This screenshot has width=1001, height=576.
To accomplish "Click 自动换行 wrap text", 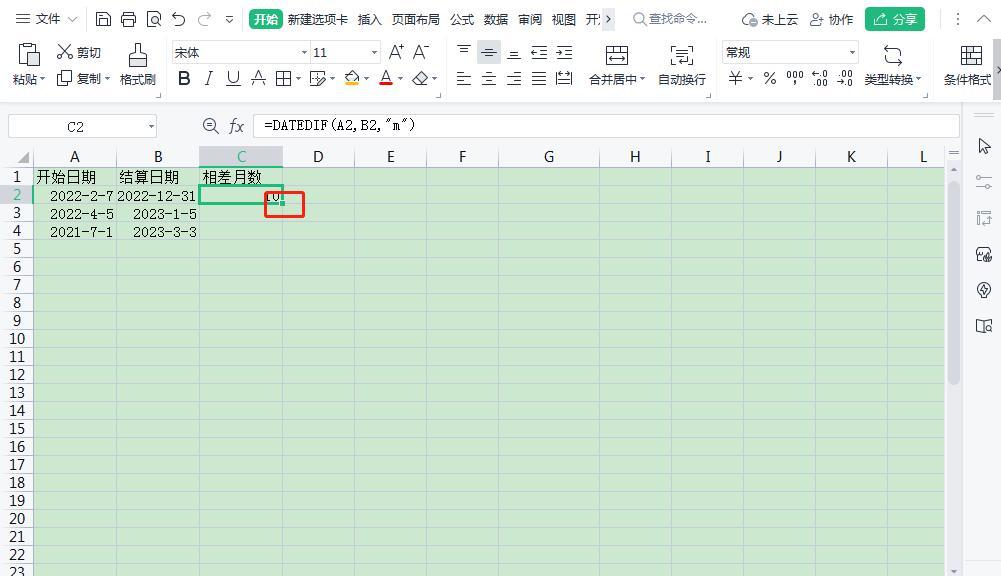I will coord(682,64).
